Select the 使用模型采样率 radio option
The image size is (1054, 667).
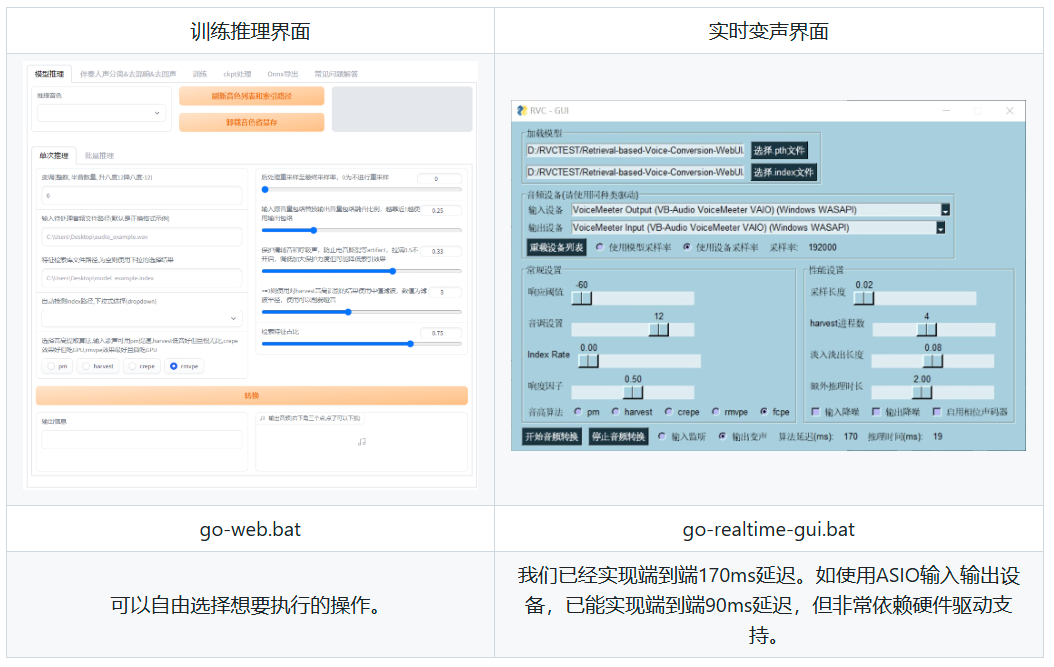600,247
